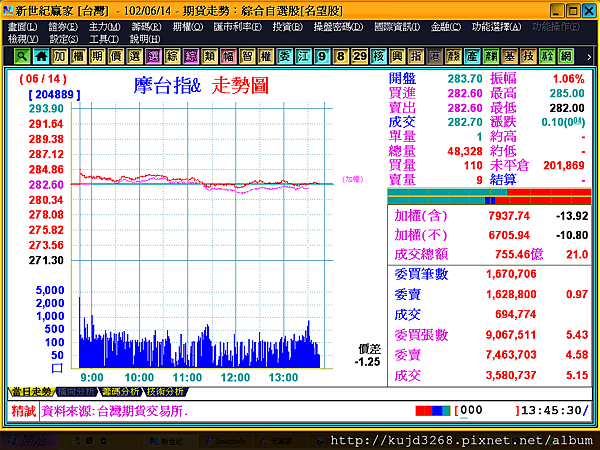Select the cyan 9 toolbar icon

point(322,56)
